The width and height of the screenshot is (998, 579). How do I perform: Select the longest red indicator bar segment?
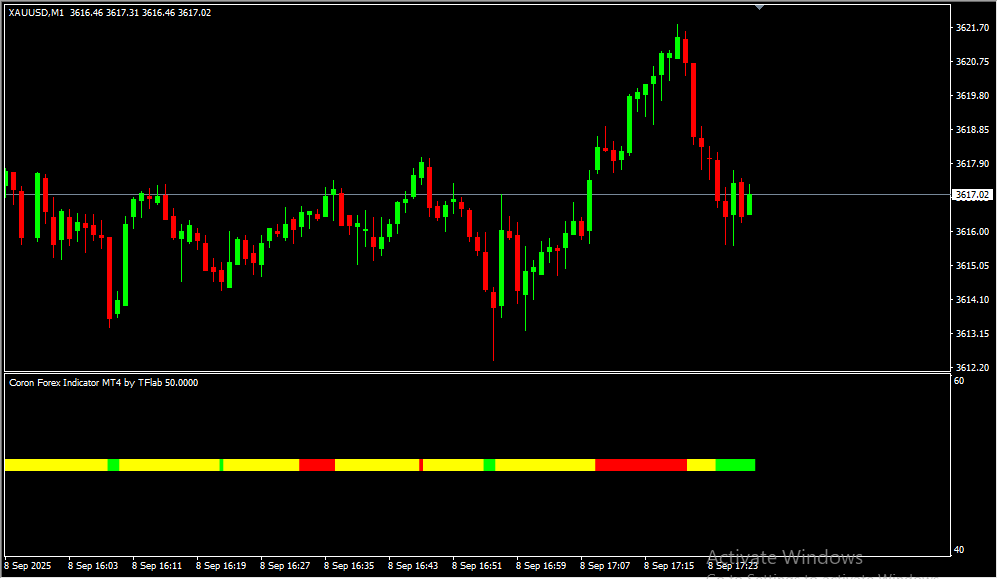[x=641, y=465]
